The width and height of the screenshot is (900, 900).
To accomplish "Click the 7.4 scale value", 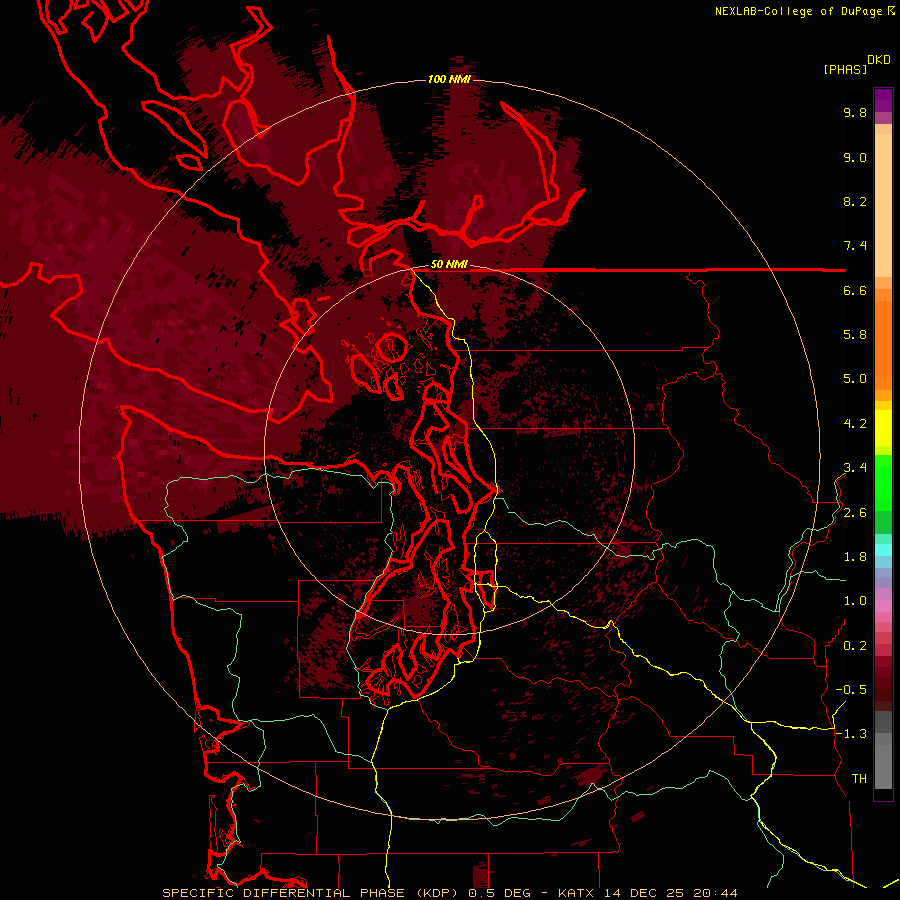I will (x=855, y=246).
